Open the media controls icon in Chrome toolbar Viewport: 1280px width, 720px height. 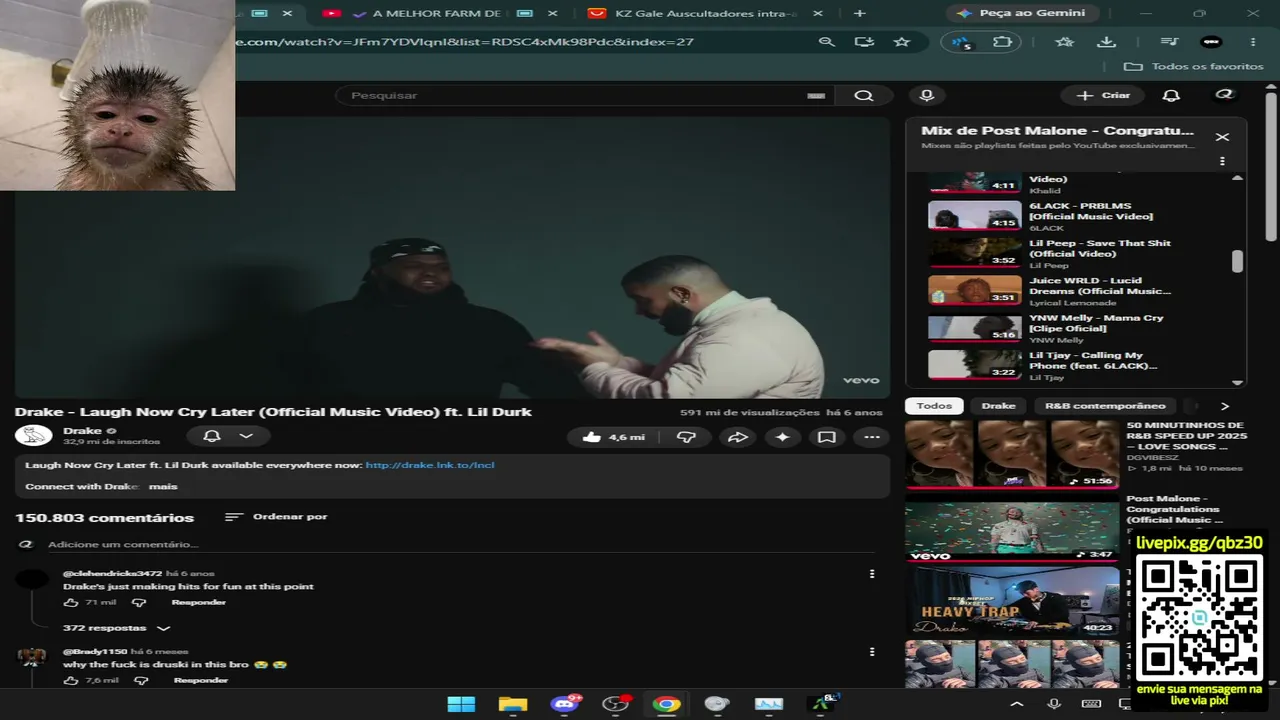pyautogui.click(x=1168, y=42)
